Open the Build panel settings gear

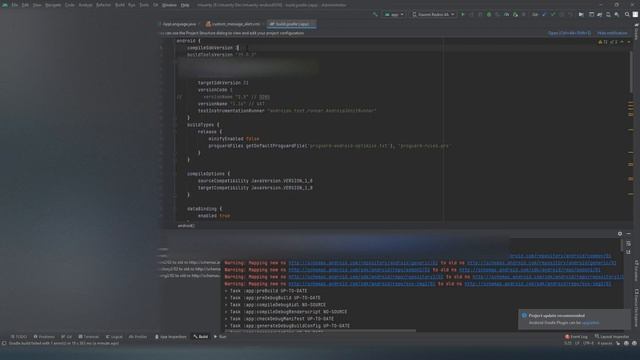click(620, 234)
